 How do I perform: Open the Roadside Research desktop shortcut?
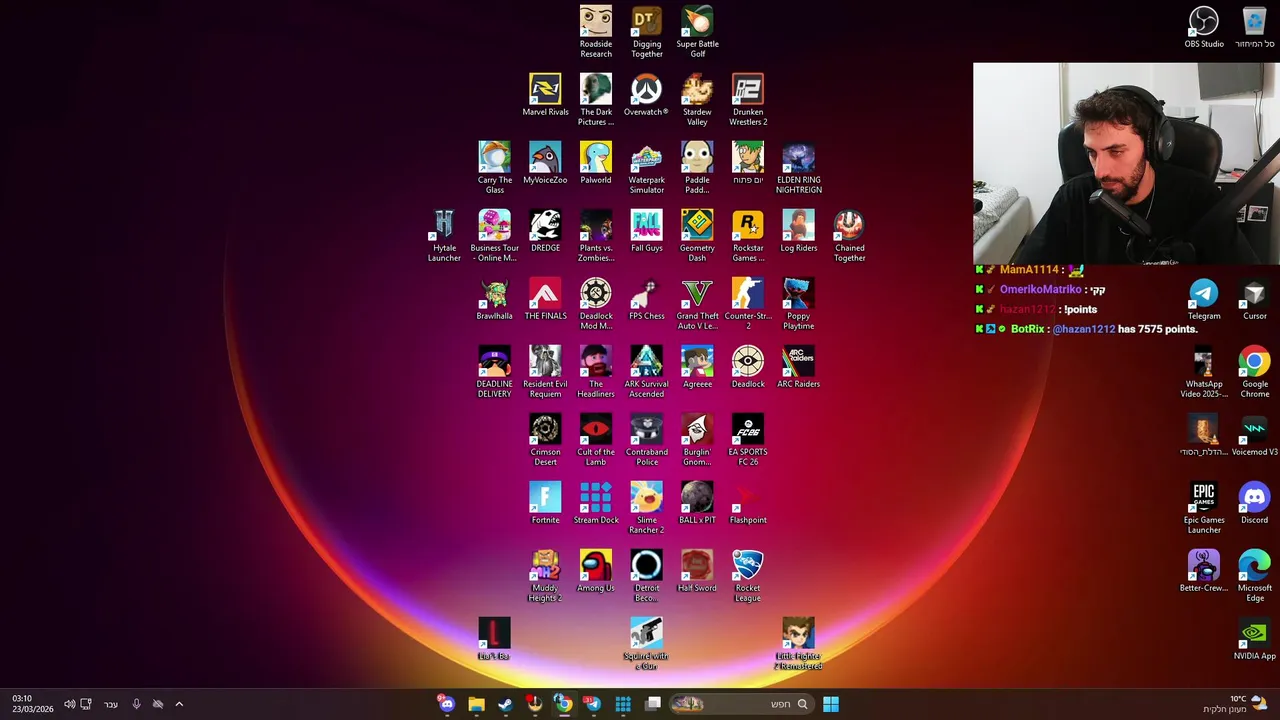(x=595, y=32)
